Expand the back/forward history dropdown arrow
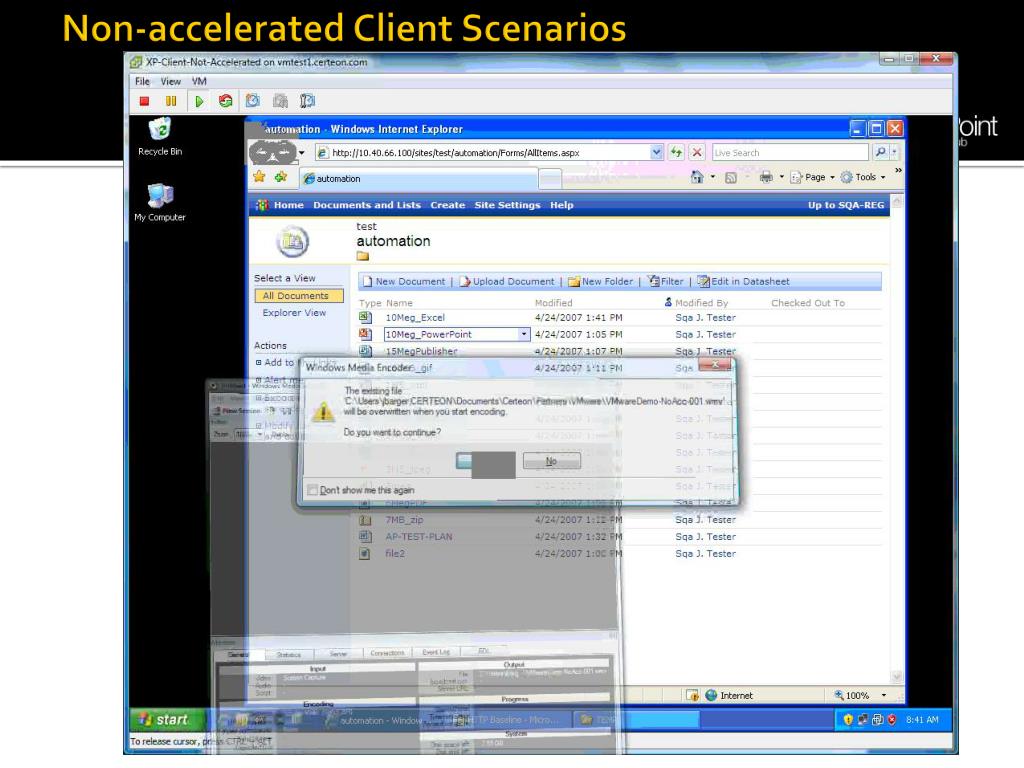Image resolution: width=1024 pixels, height=768 pixels. (x=302, y=153)
